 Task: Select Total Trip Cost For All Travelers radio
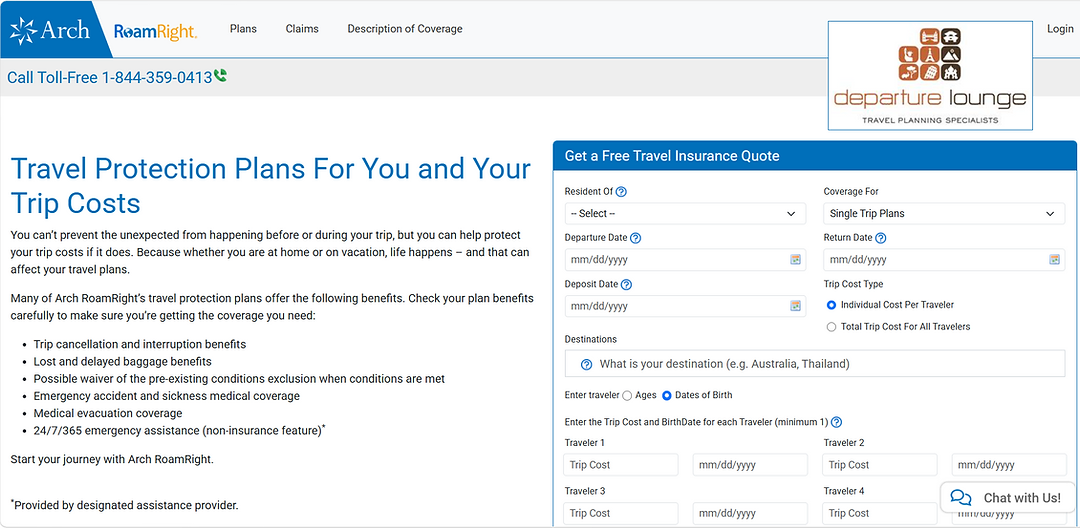pos(831,326)
